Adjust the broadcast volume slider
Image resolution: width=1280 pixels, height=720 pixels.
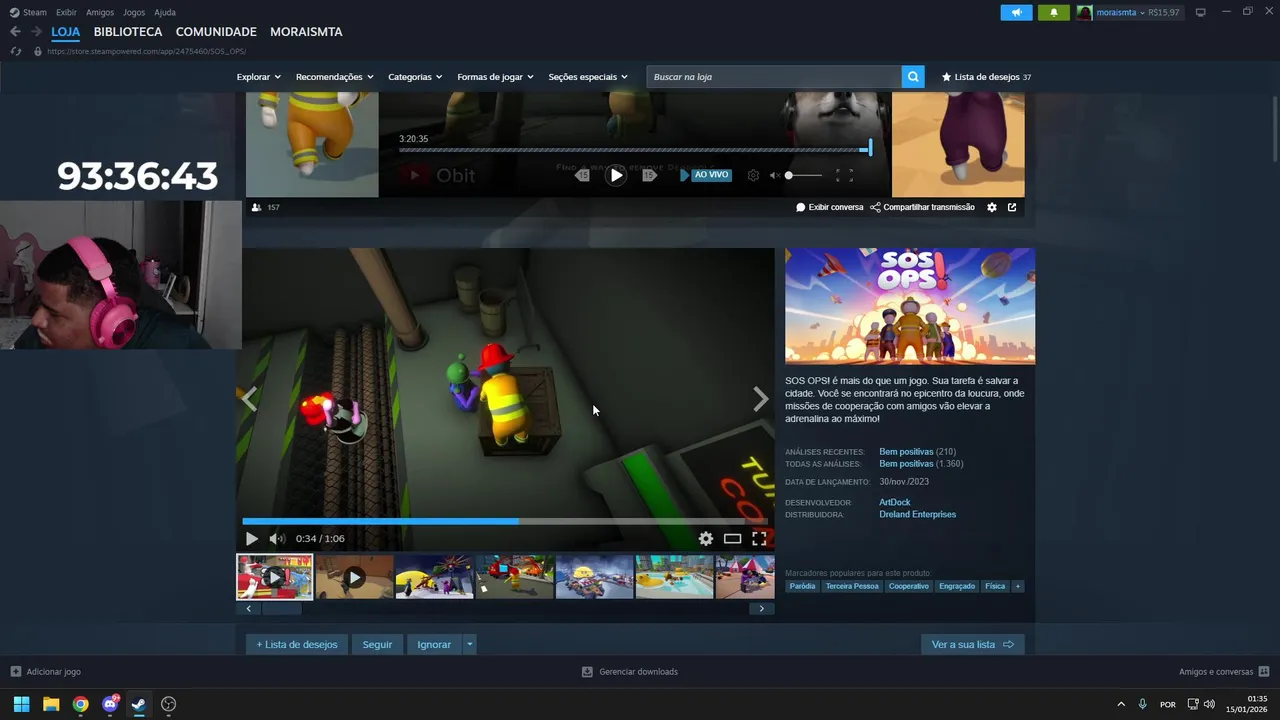tap(804, 175)
